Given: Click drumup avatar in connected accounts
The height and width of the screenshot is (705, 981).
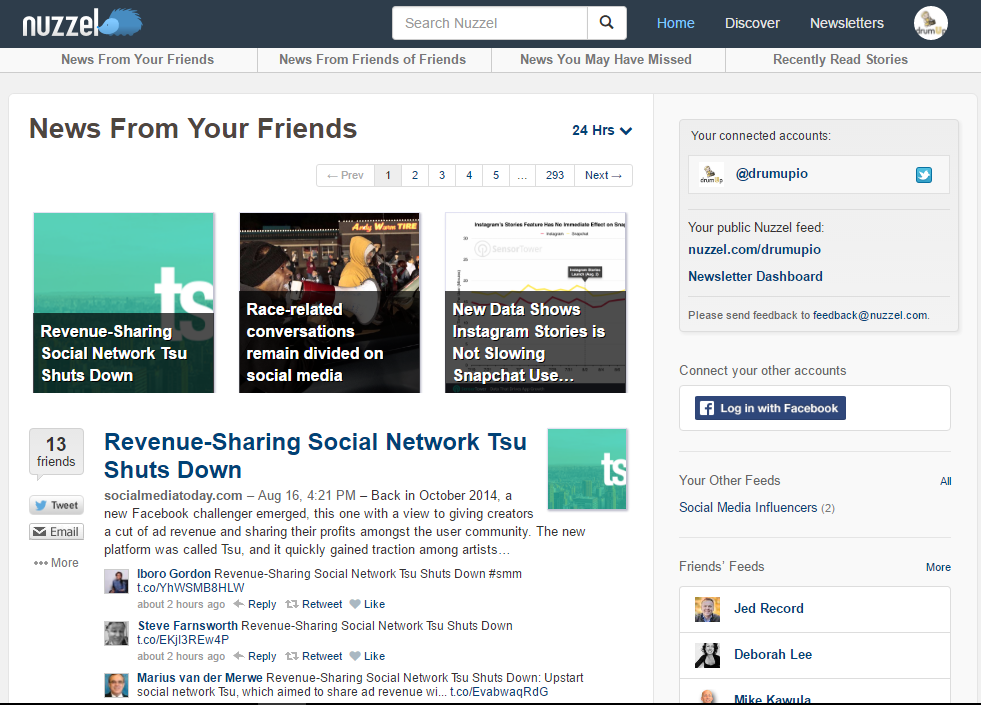Looking at the screenshot, I should pyautogui.click(x=711, y=175).
